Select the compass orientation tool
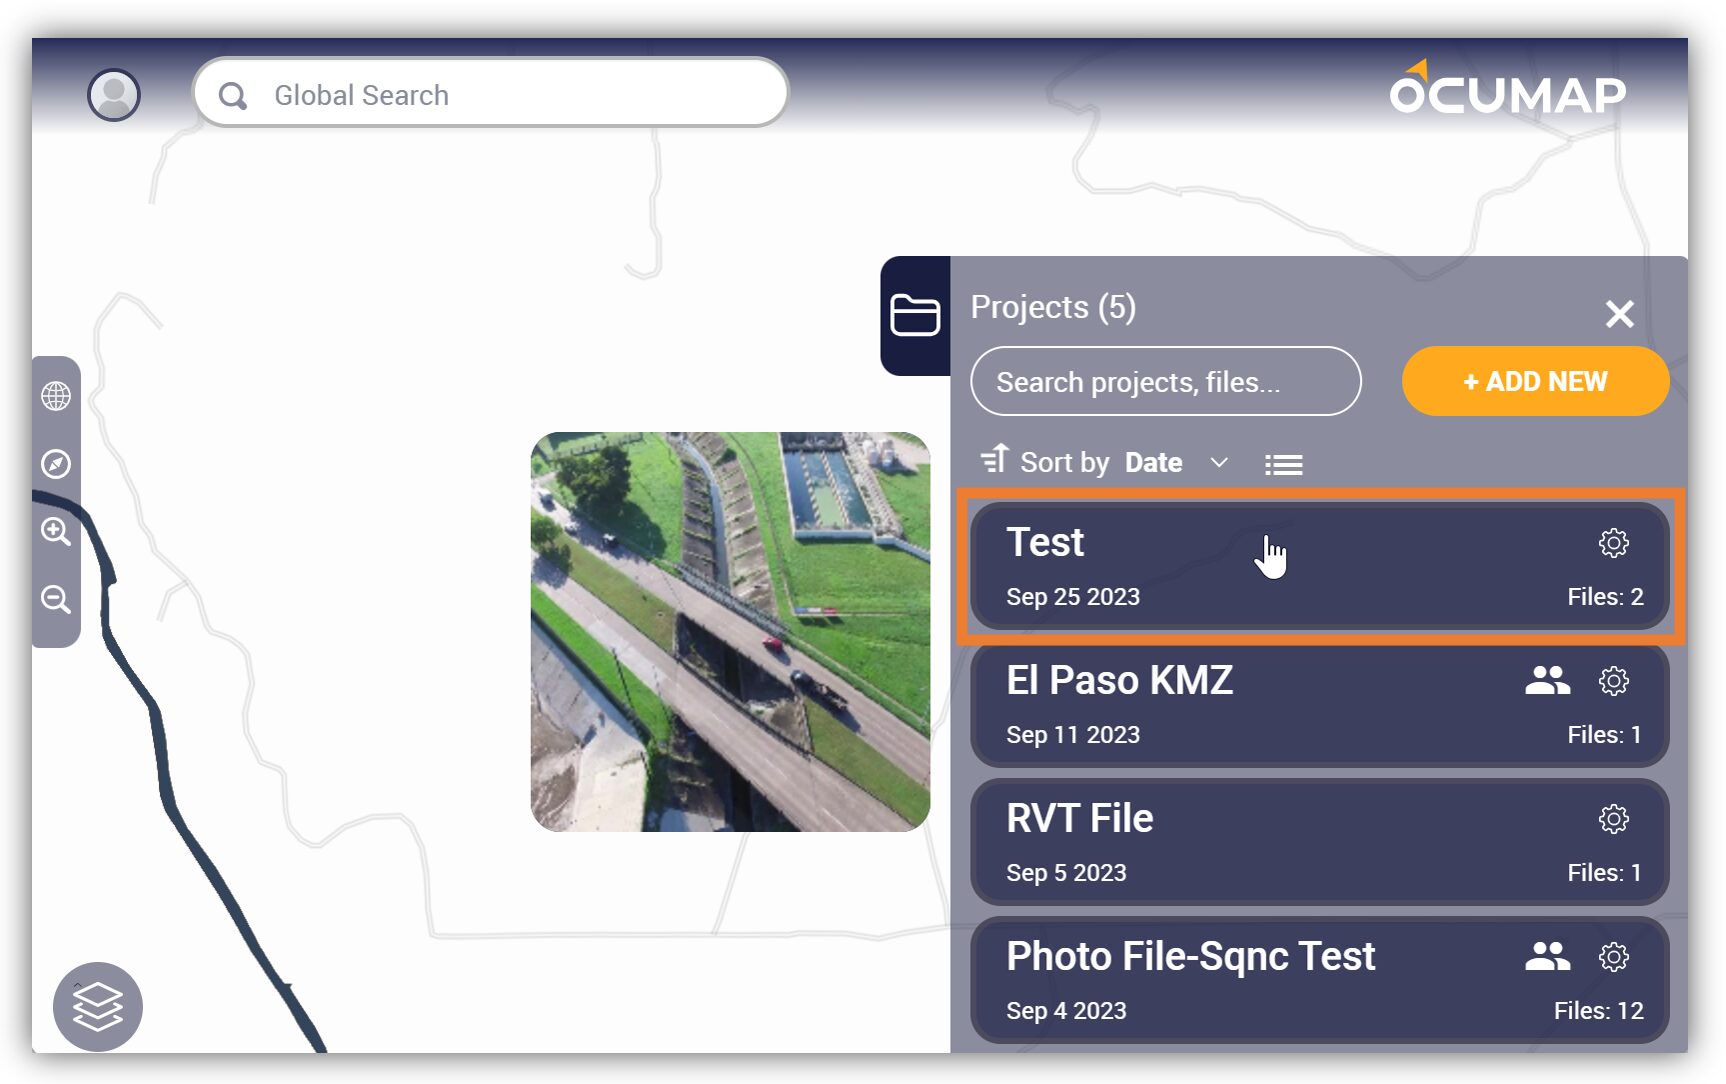 56,464
